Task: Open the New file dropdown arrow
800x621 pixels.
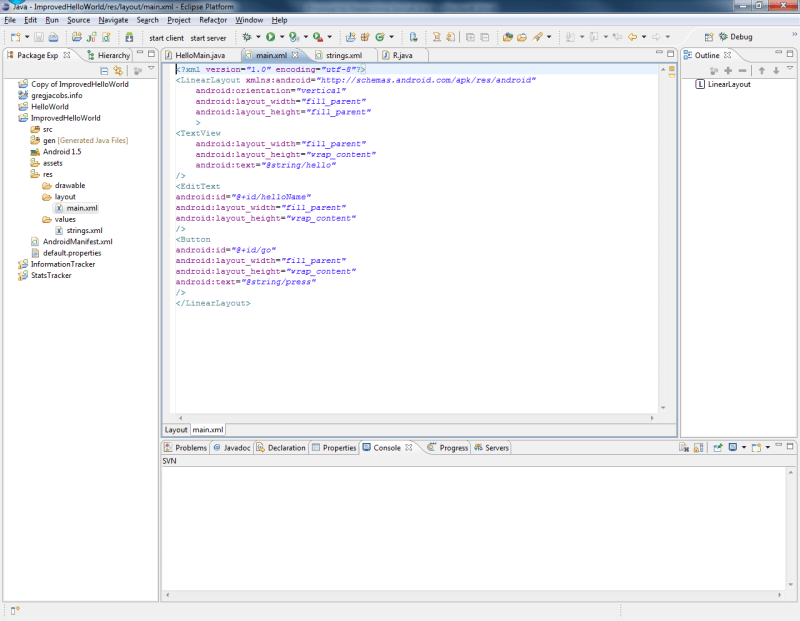Action: pos(25,37)
